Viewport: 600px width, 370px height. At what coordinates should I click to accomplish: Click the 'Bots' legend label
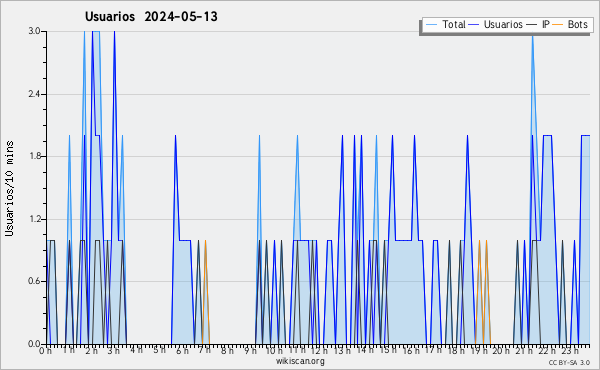tap(577, 24)
